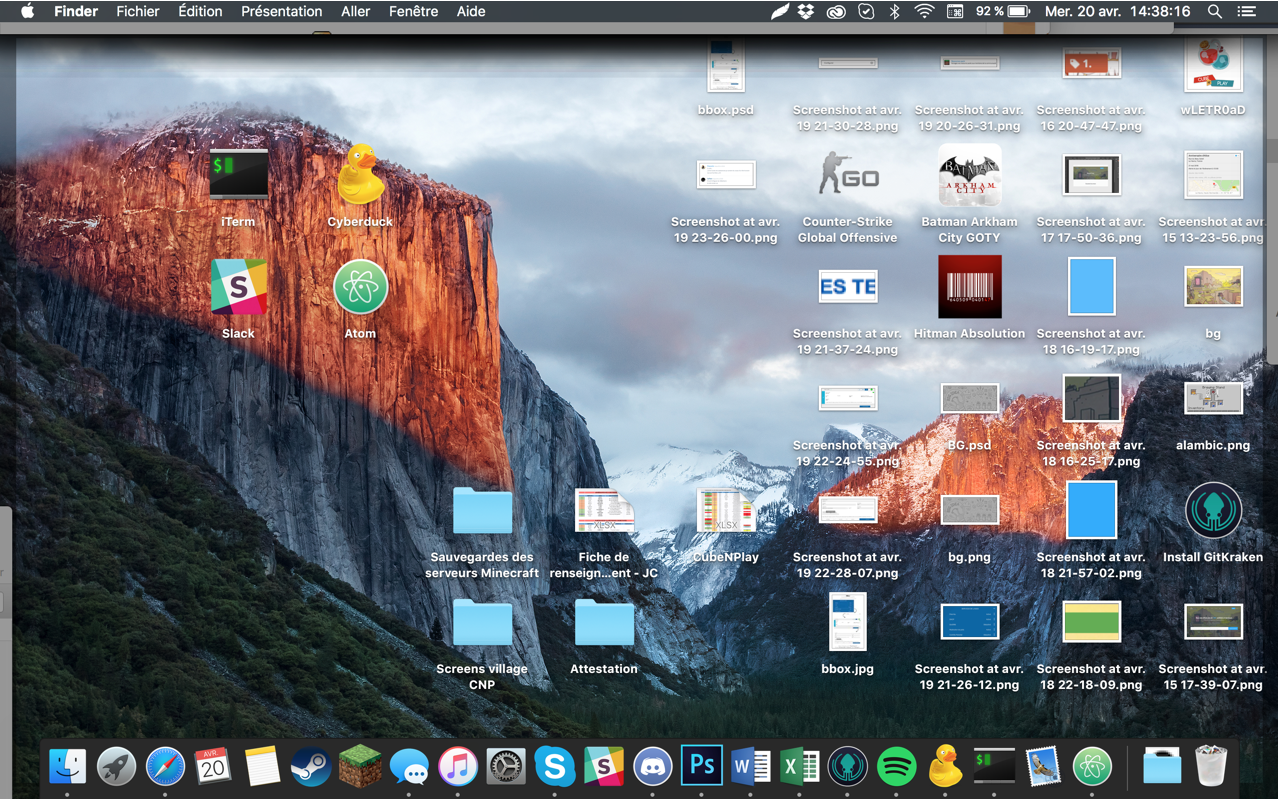Open the Présentation menu
Viewport: 1279px width, 799px height.
(x=281, y=12)
